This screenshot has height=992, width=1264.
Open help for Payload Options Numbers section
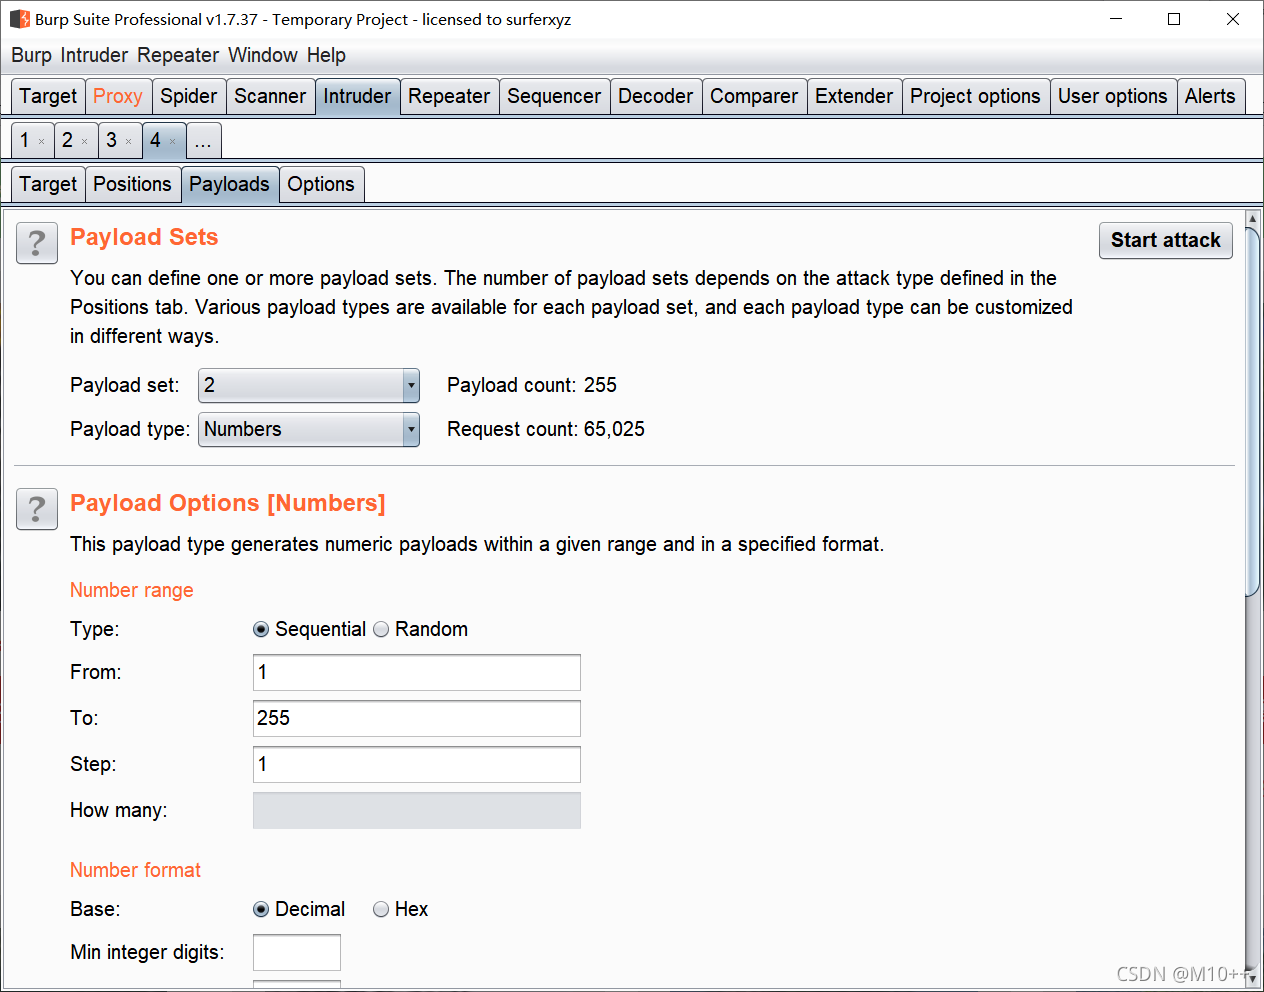(37, 509)
